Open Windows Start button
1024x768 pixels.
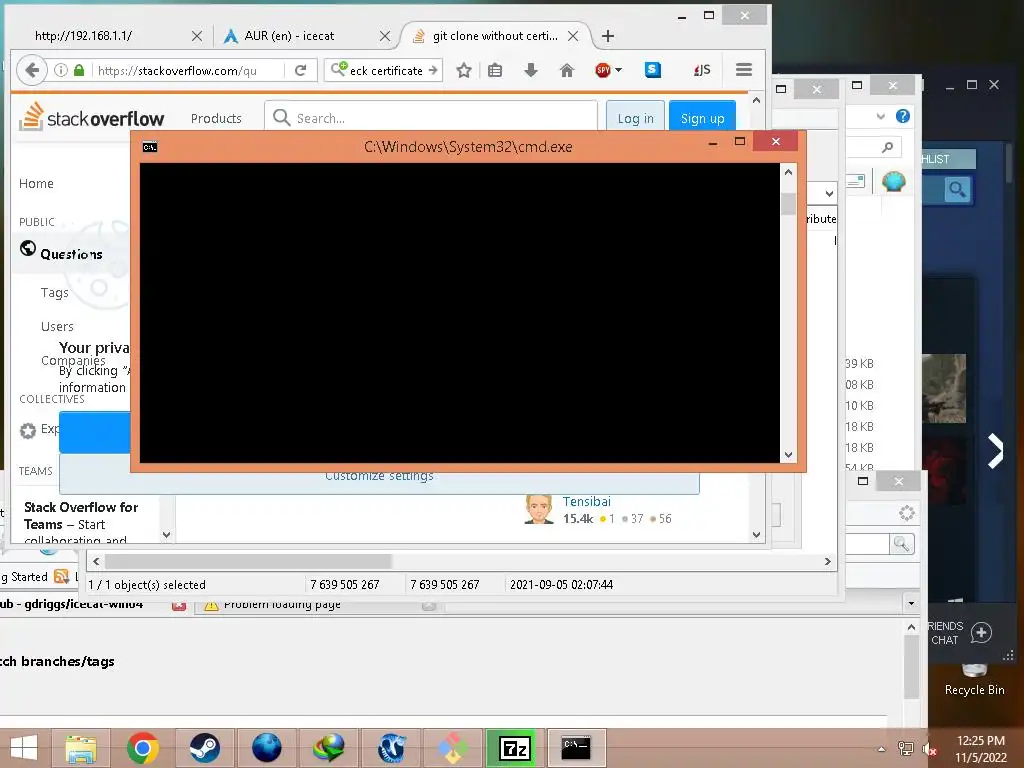click(x=24, y=748)
